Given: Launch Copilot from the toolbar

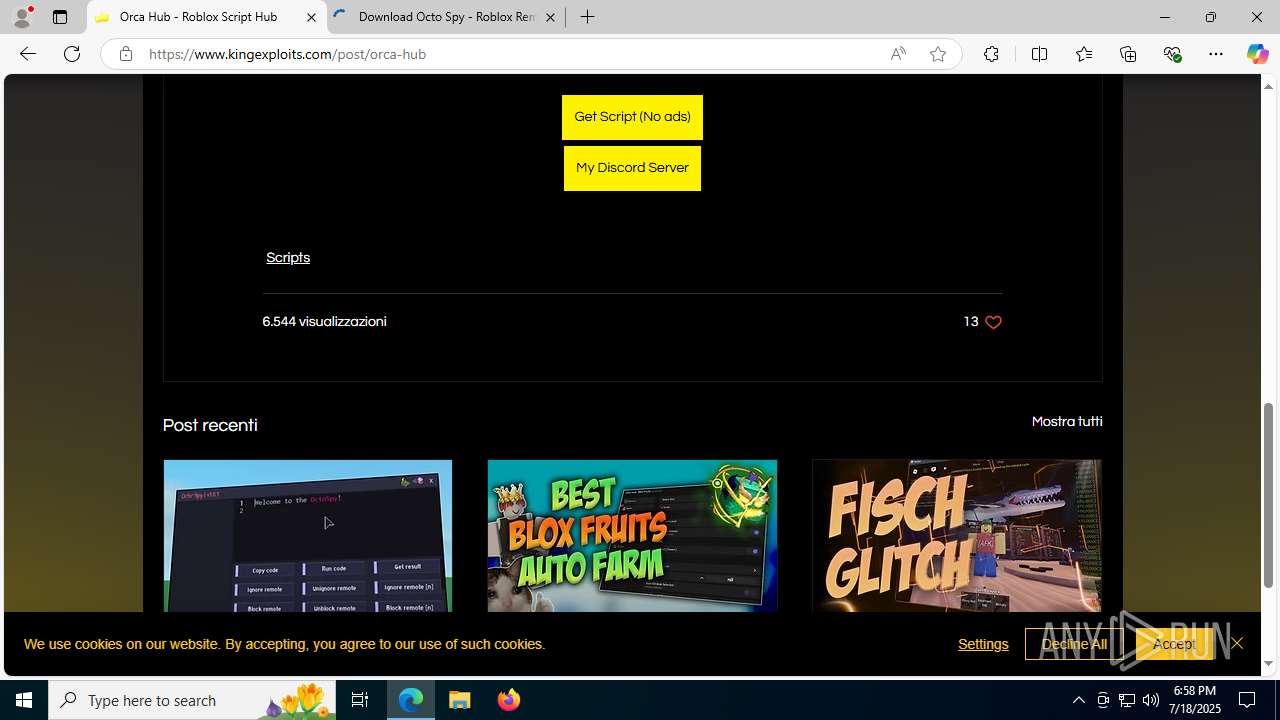Looking at the screenshot, I should click(1257, 54).
